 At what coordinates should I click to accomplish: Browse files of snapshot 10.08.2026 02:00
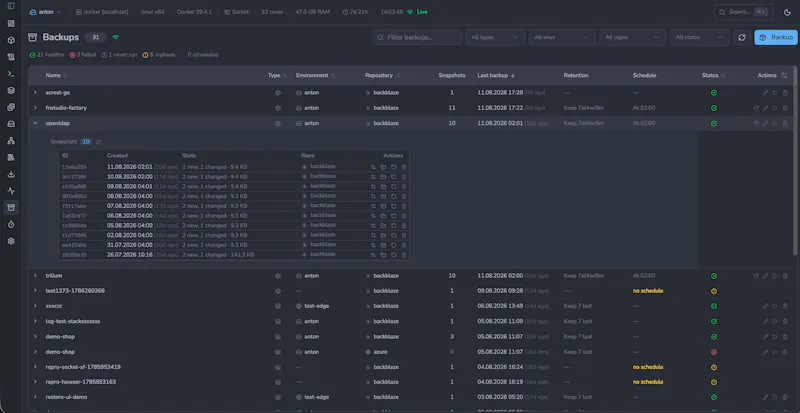pos(383,177)
